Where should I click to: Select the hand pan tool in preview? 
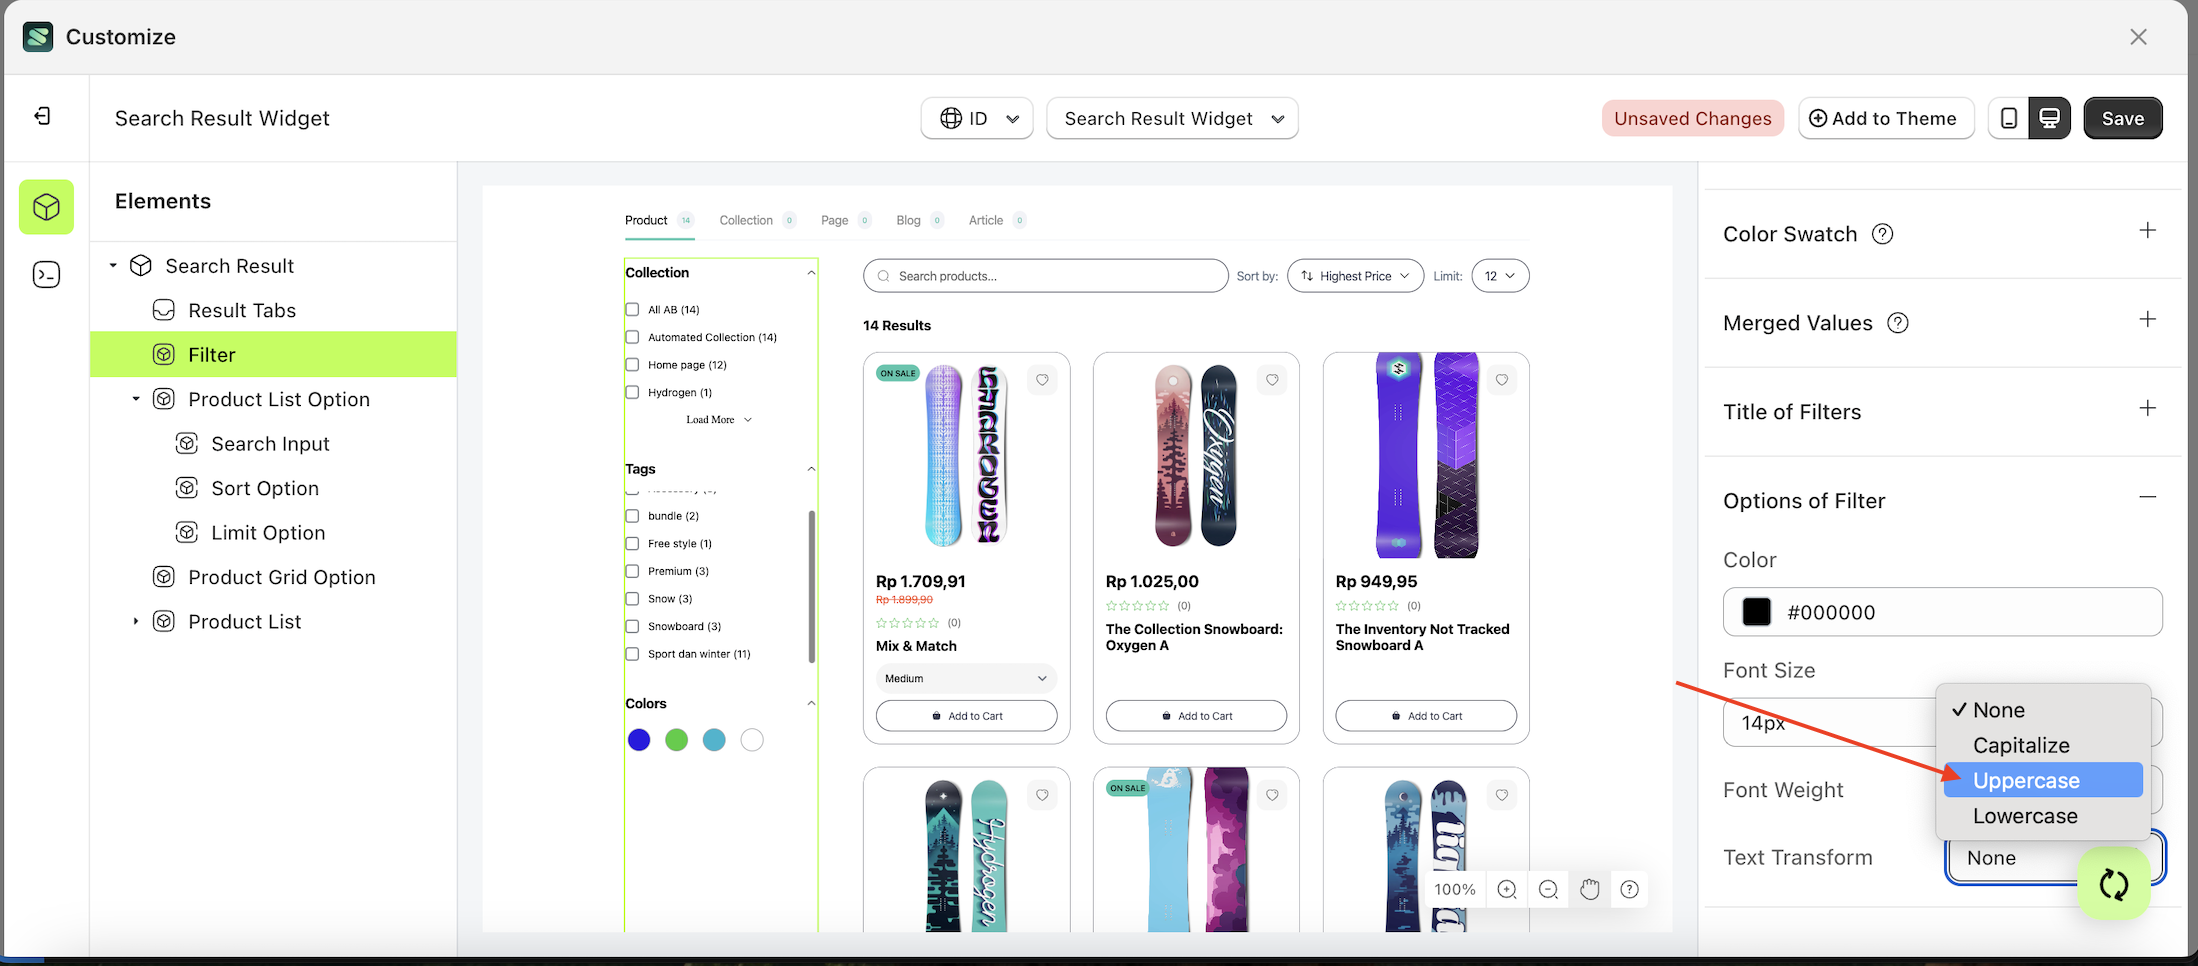click(1588, 889)
